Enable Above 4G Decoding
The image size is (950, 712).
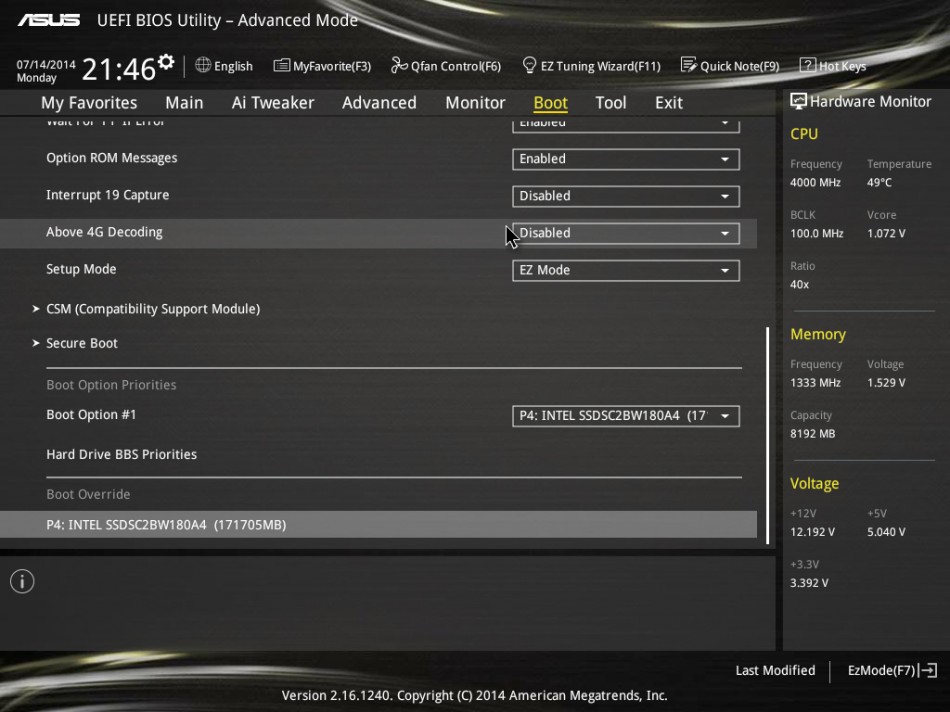(x=625, y=233)
